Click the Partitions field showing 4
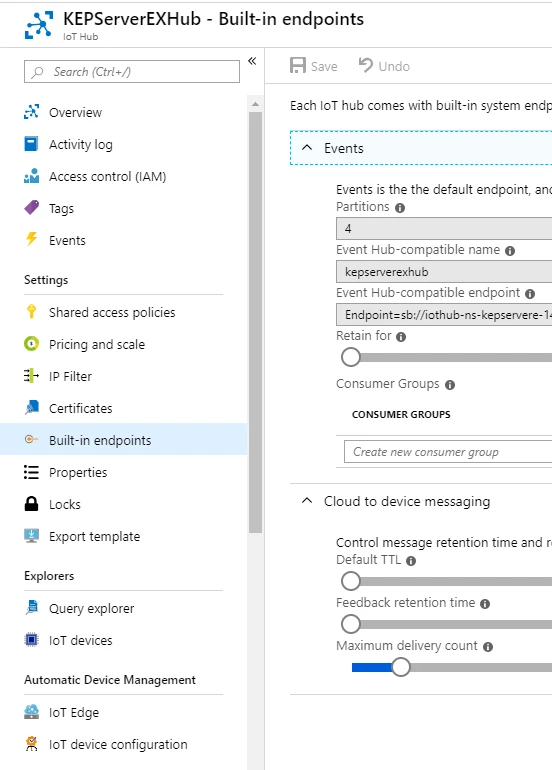Image resolution: width=552 pixels, height=770 pixels. [444, 228]
